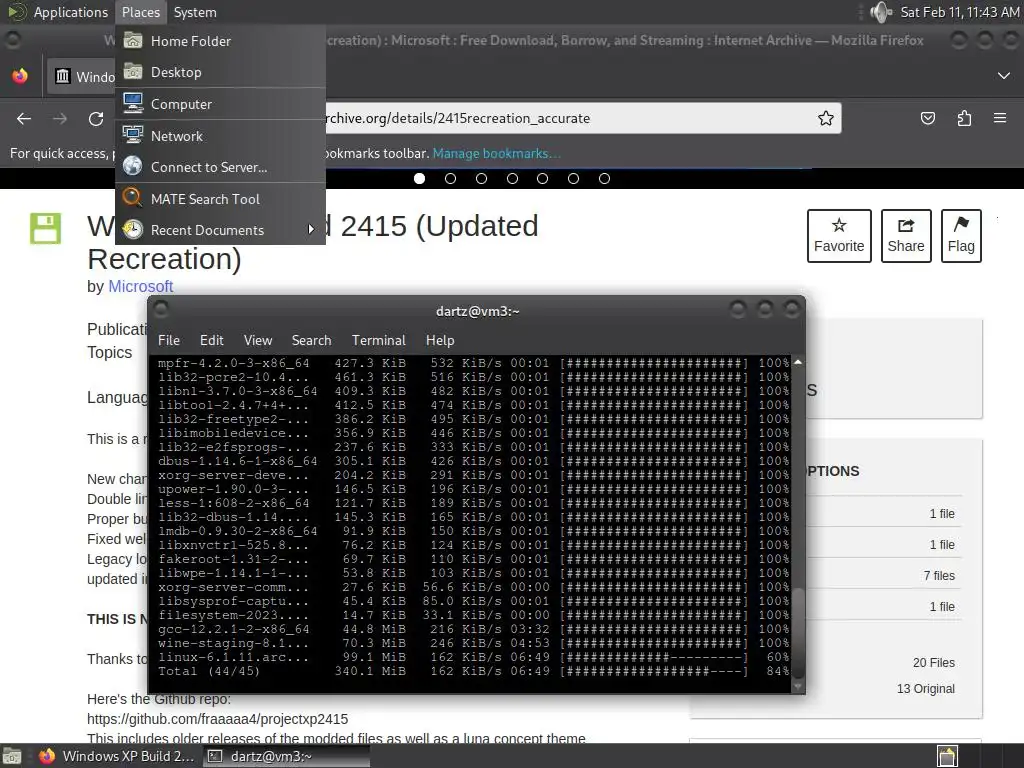1024x768 pixels.
Task: Open Save to Pocket icon
Action: pyautogui.click(x=927, y=118)
